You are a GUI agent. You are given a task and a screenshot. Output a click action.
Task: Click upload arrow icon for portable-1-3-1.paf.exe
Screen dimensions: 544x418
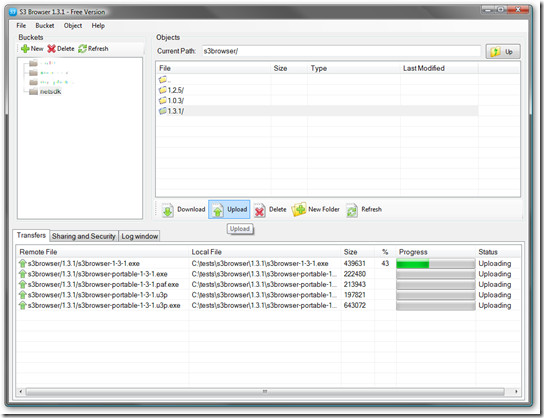23,284
